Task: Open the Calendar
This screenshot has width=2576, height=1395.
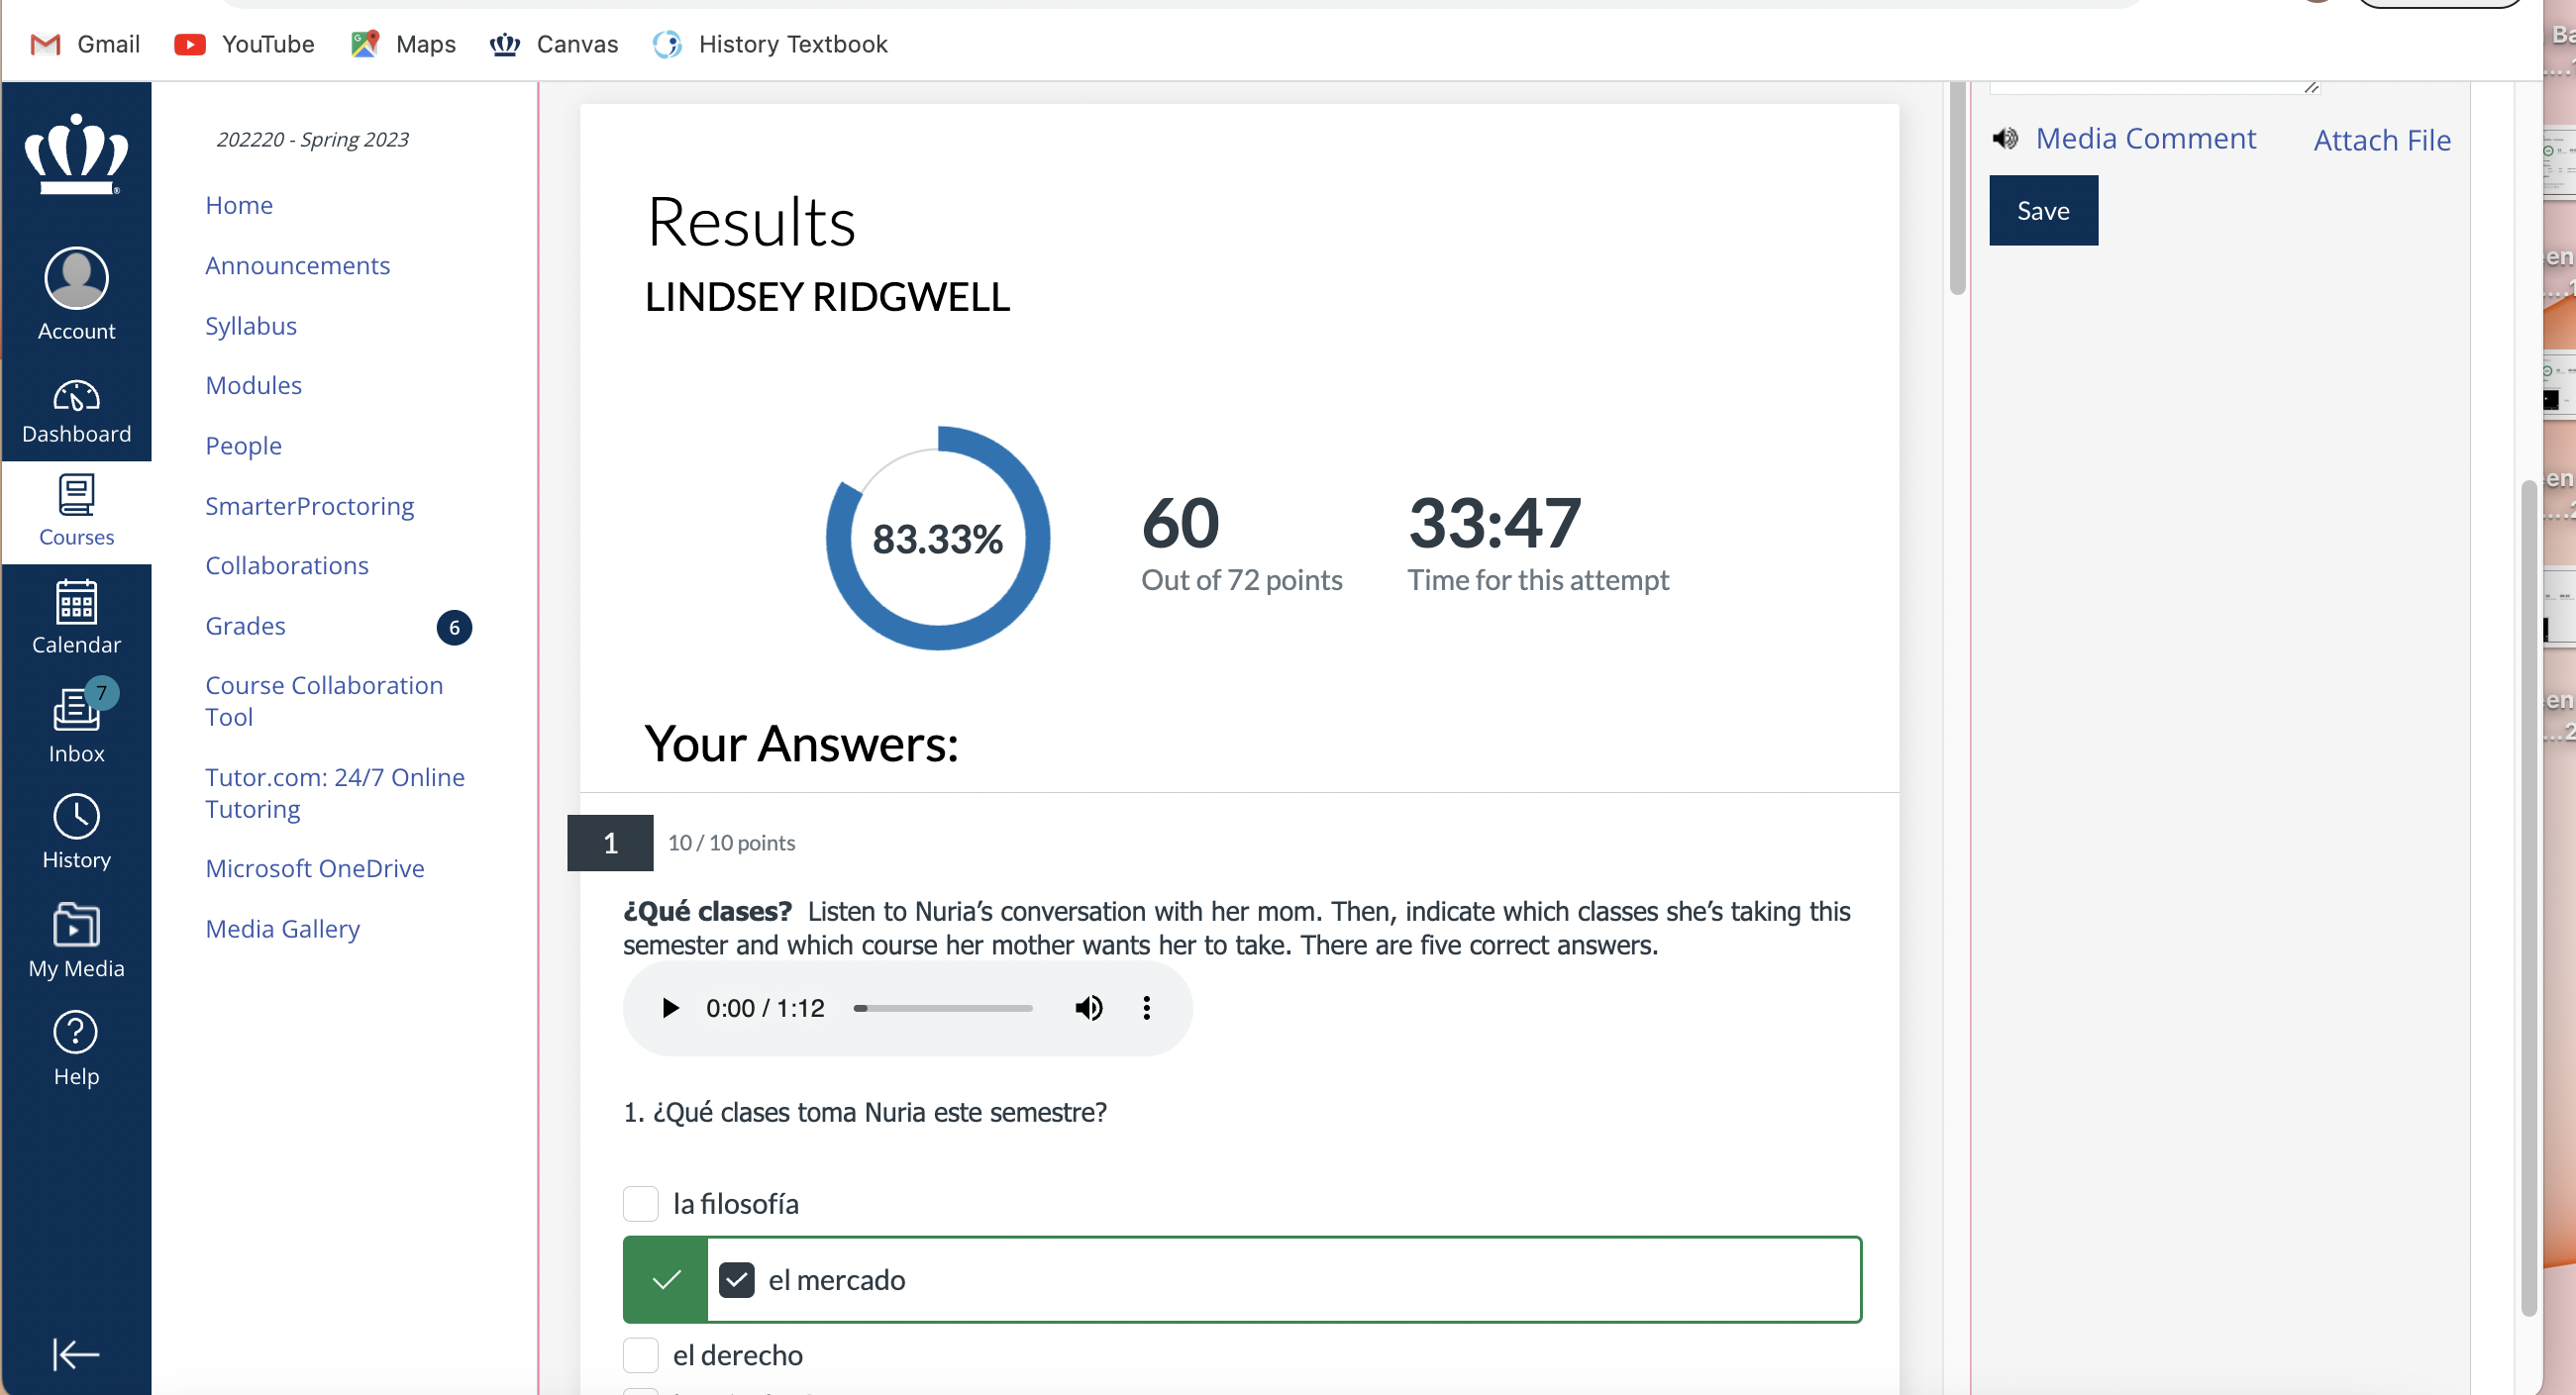Action: [76, 618]
